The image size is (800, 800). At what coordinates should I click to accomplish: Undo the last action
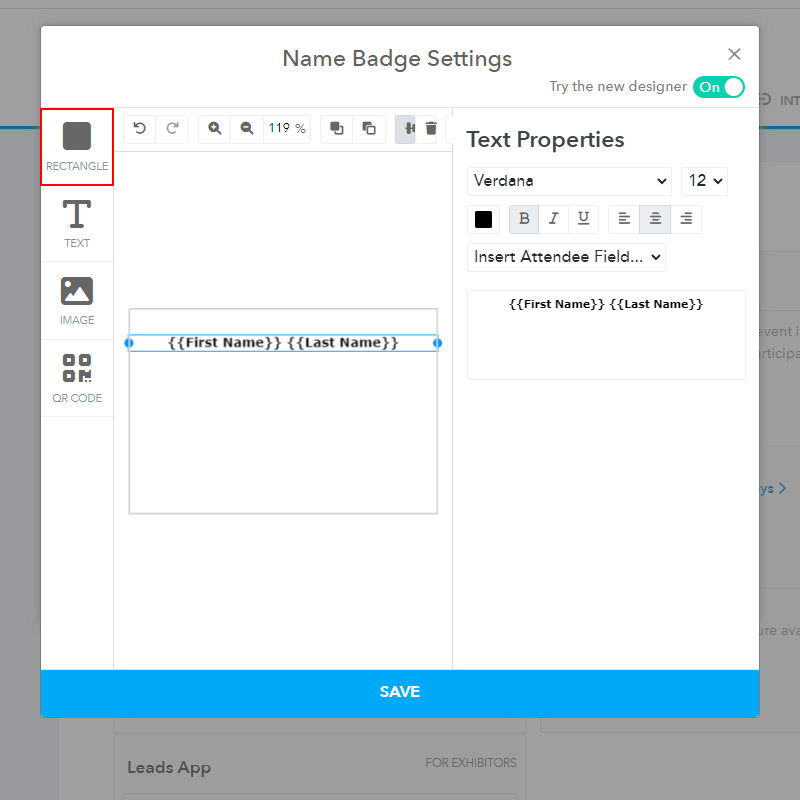click(x=140, y=128)
